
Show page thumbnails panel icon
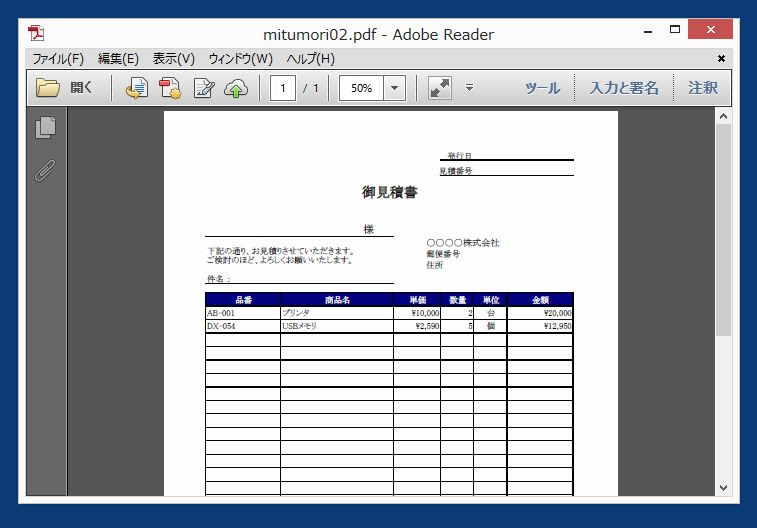(46, 128)
